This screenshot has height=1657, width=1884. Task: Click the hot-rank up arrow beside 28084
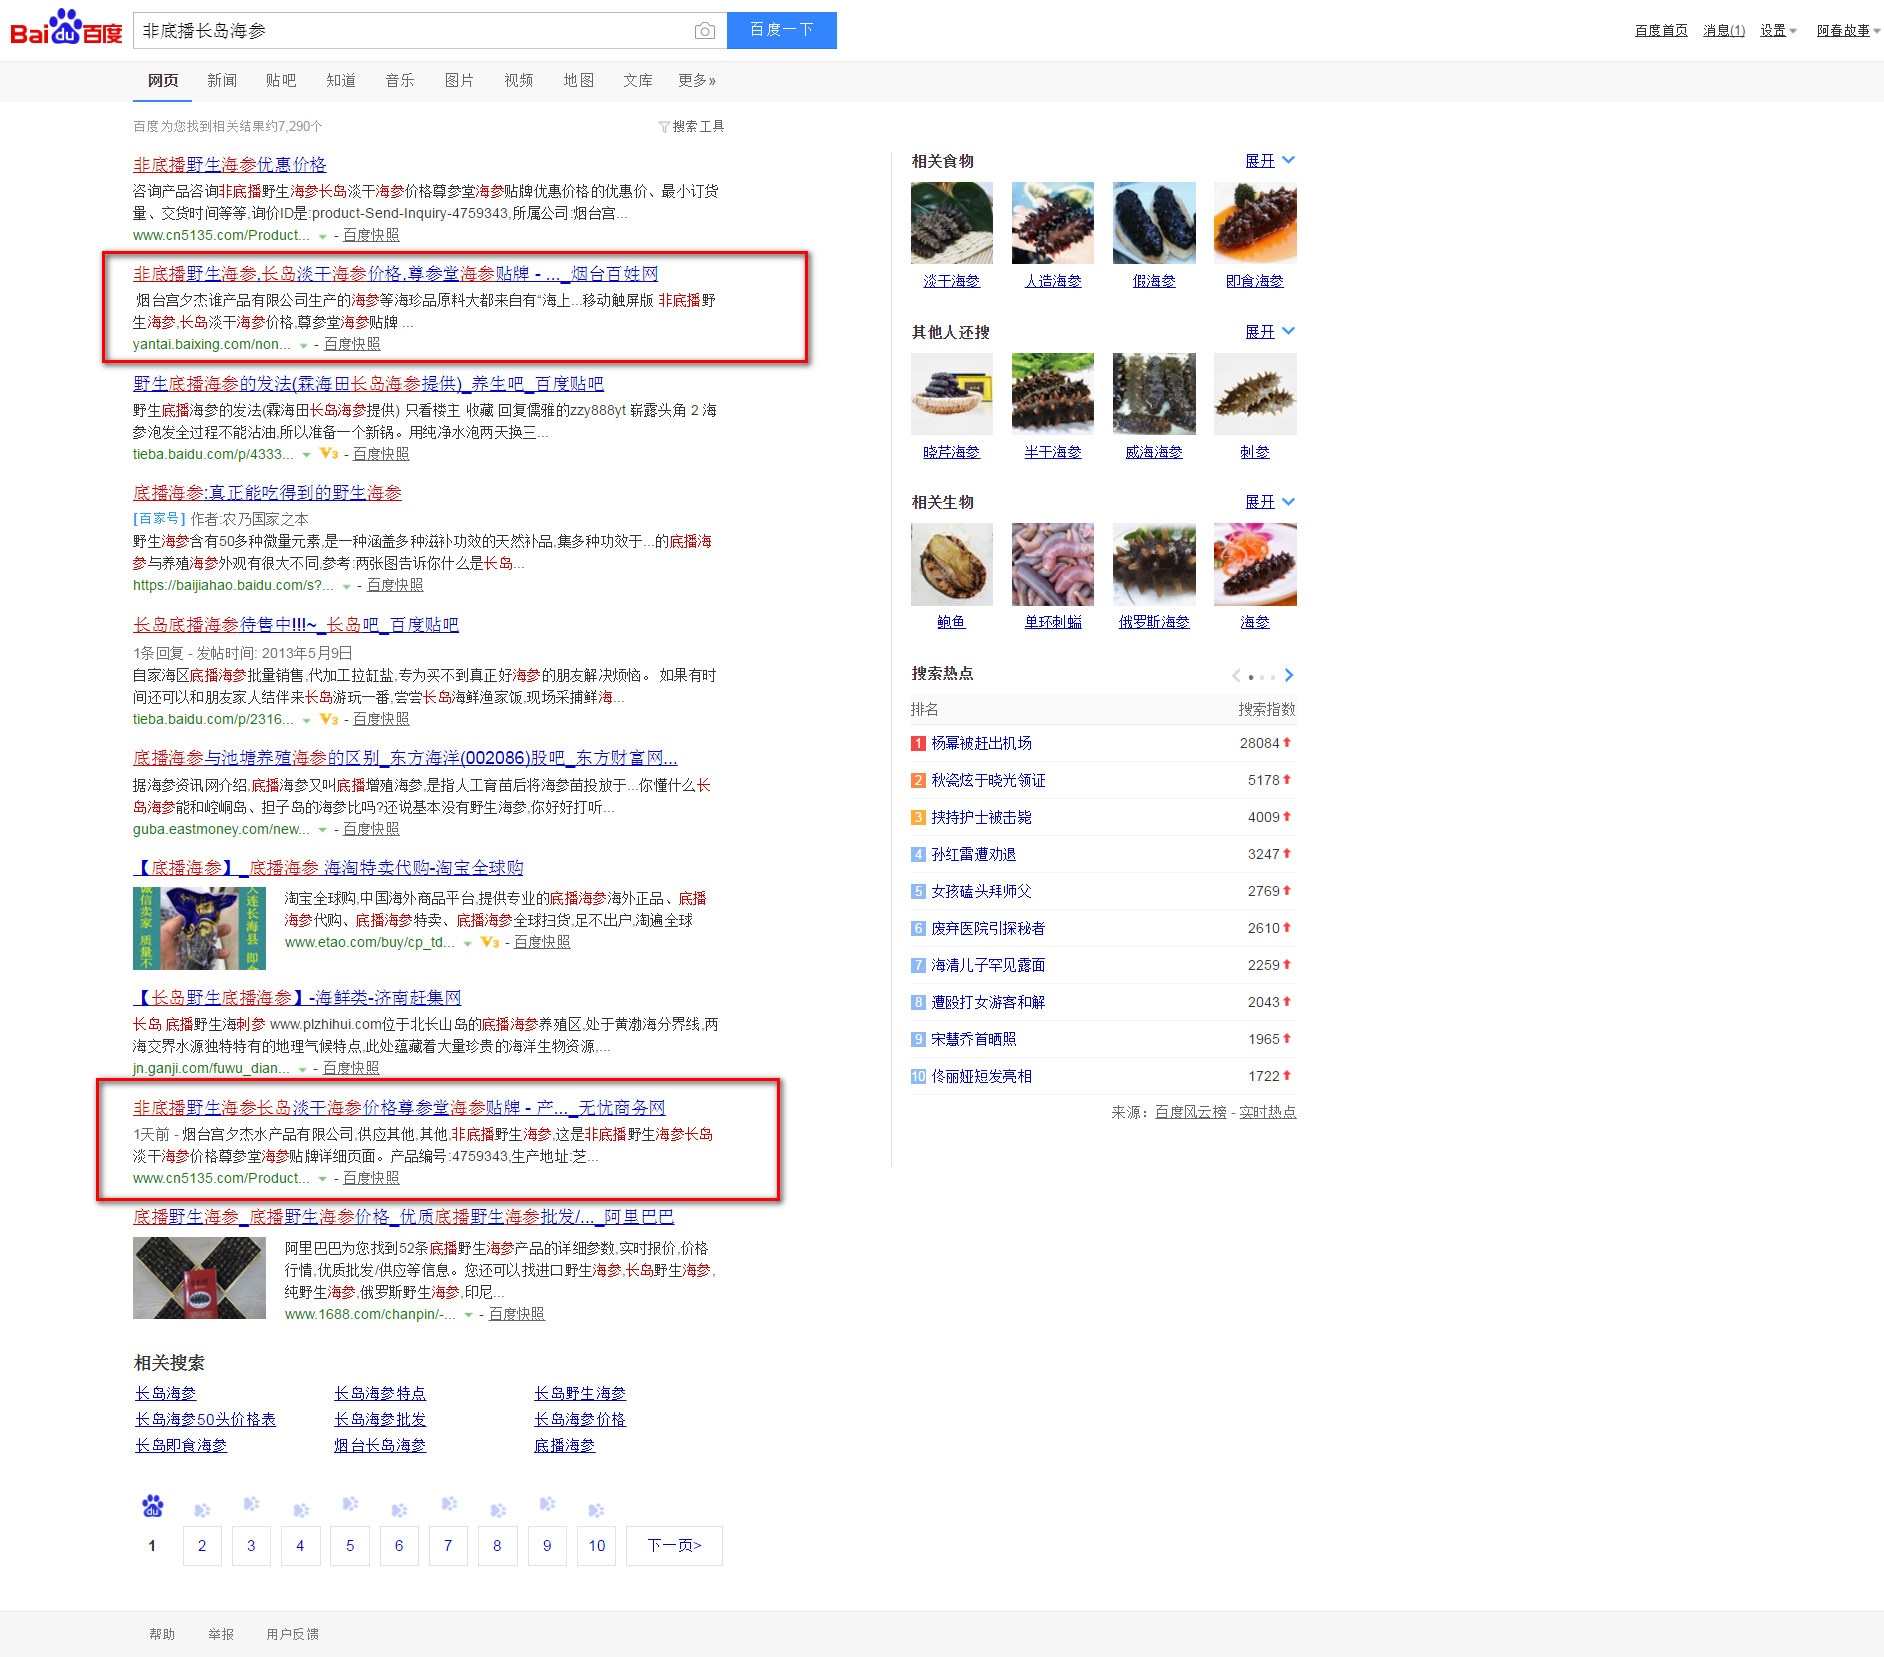point(1288,743)
